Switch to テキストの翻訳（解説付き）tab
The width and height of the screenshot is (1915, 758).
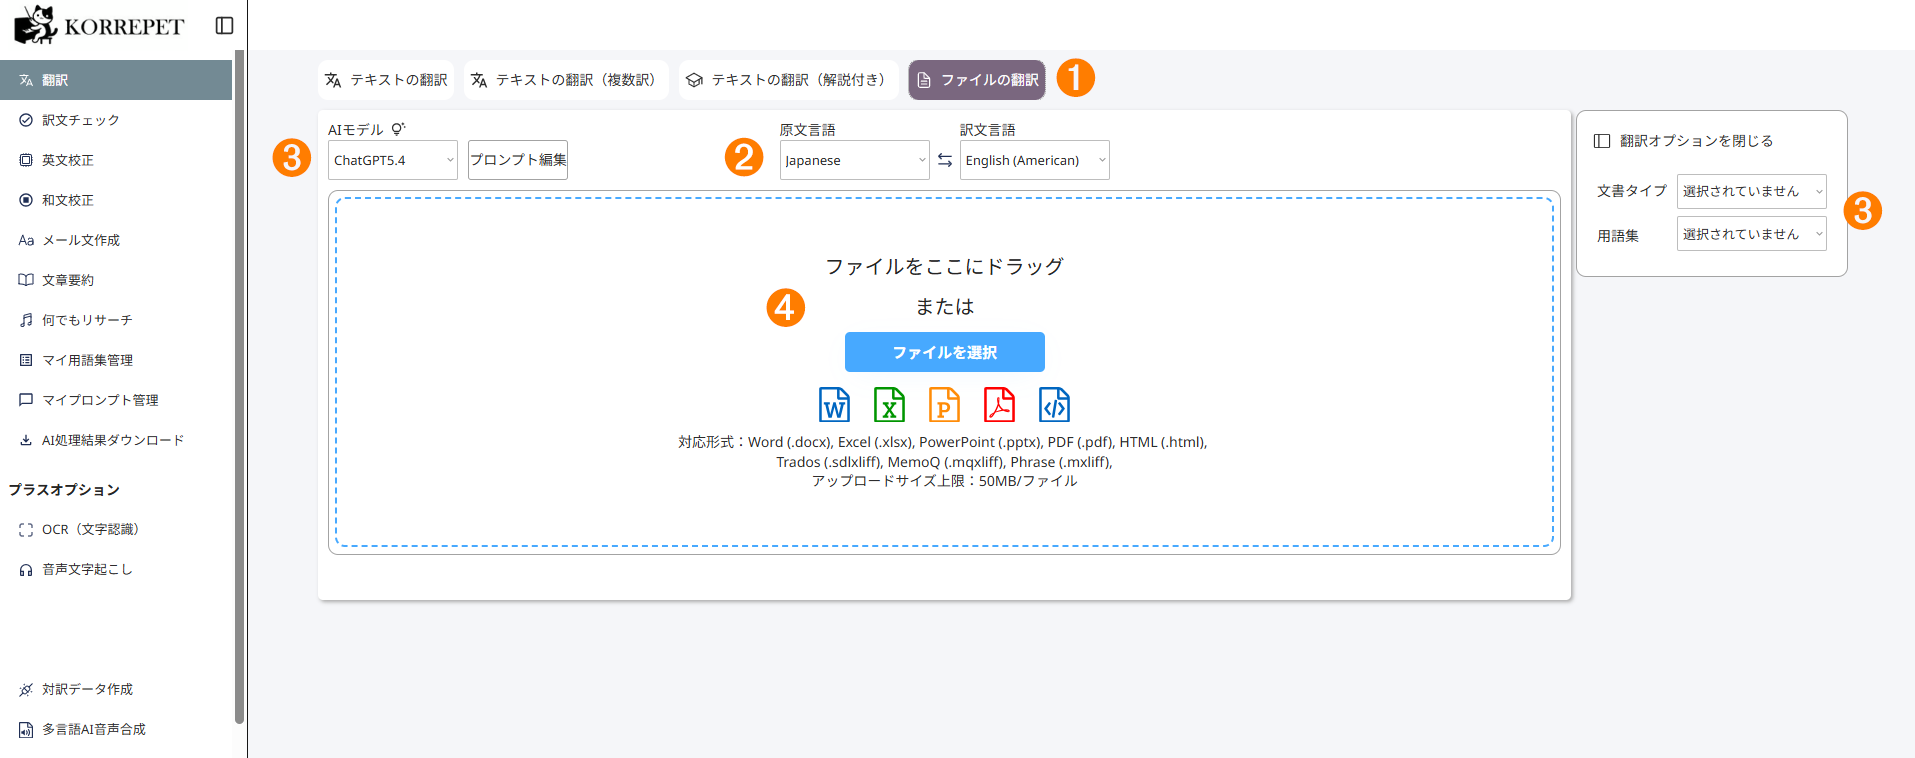[788, 80]
